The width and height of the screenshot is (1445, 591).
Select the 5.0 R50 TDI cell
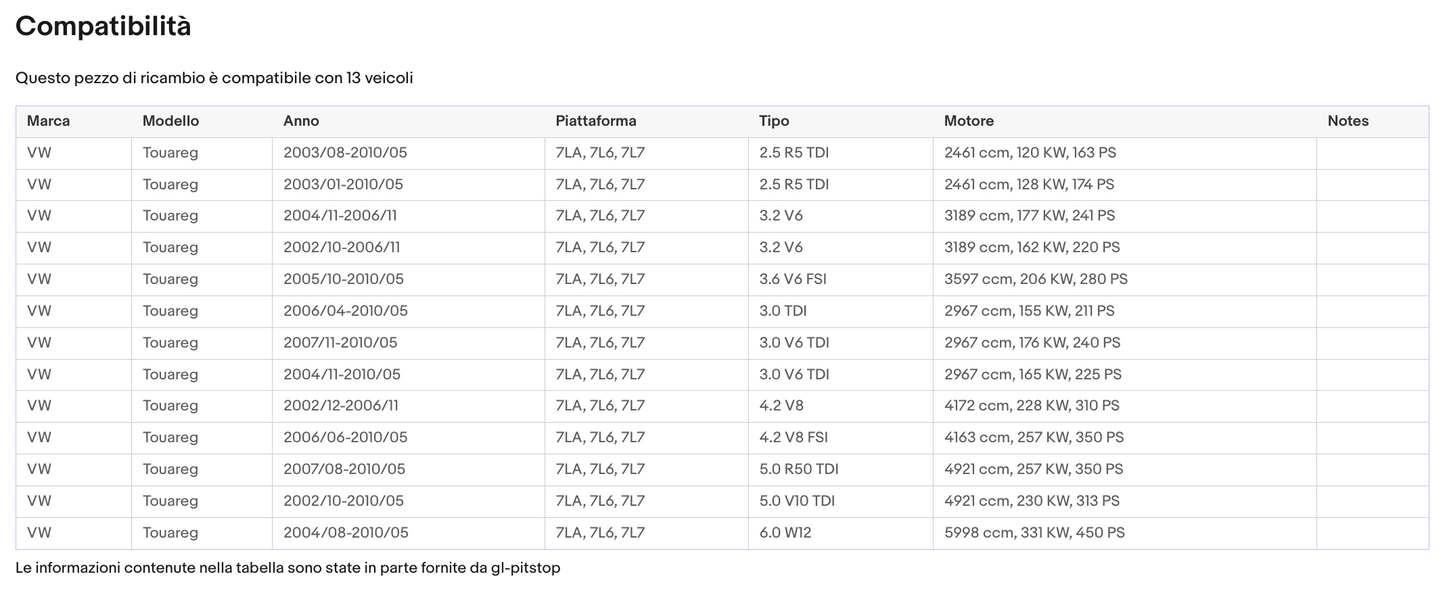pyautogui.click(x=798, y=469)
